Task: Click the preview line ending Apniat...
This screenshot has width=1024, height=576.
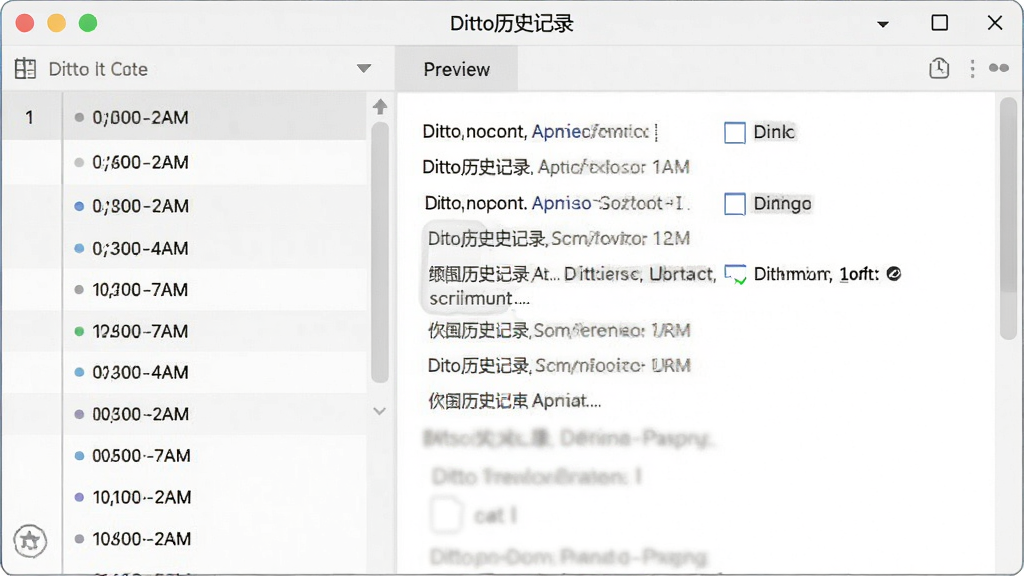Action: (514, 400)
